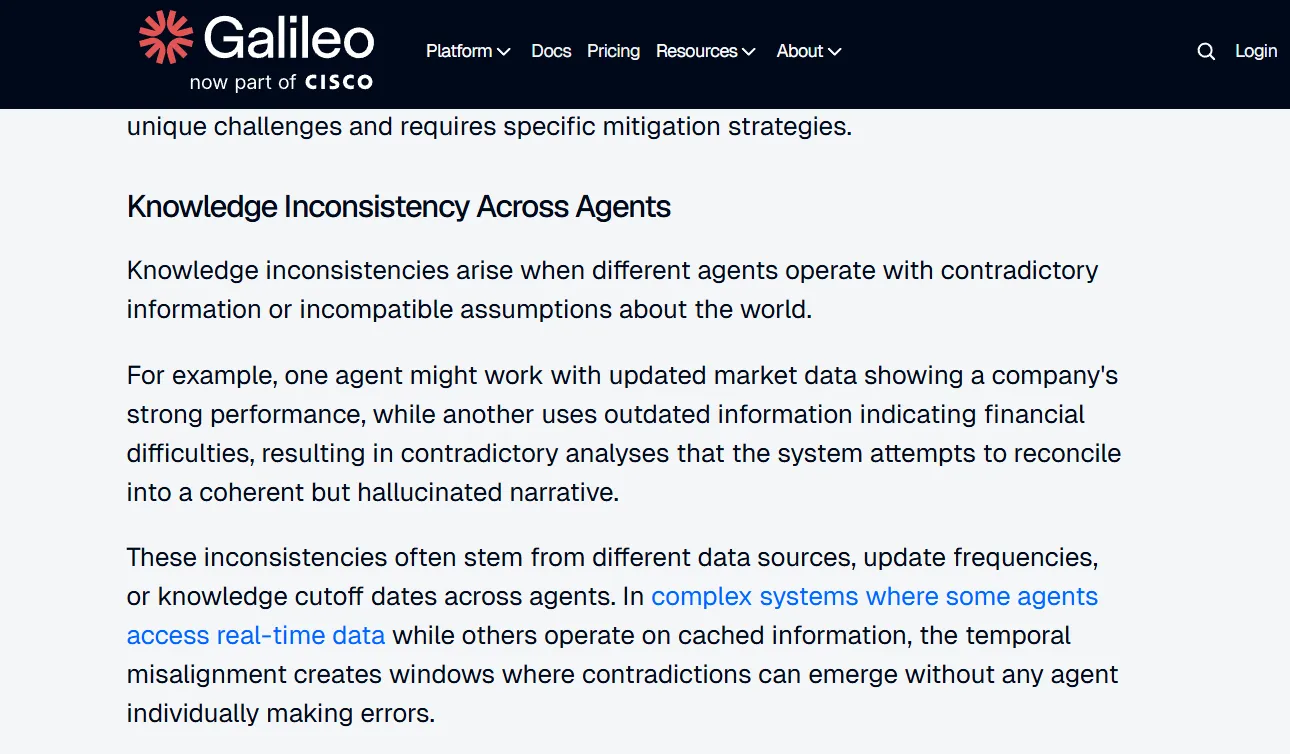
Task: Open the About menu label
Action: (800, 51)
